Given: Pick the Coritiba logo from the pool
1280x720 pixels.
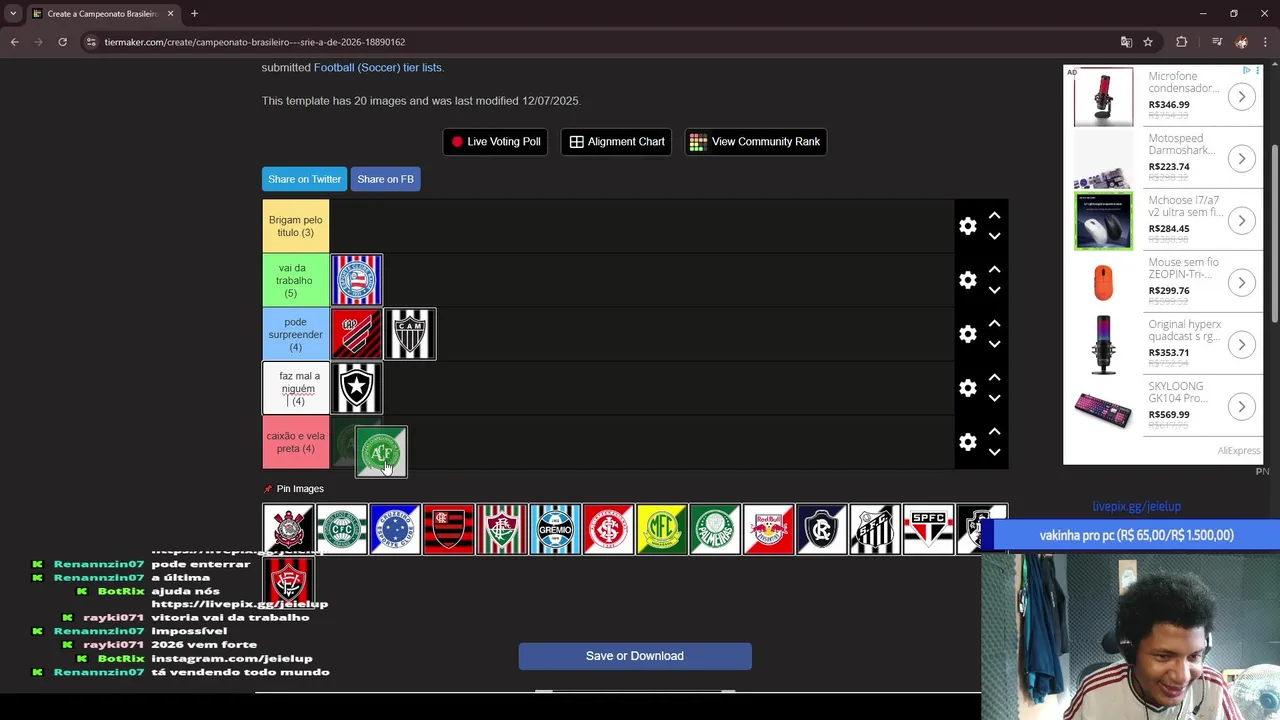Looking at the screenshot, I should (342, 529).
